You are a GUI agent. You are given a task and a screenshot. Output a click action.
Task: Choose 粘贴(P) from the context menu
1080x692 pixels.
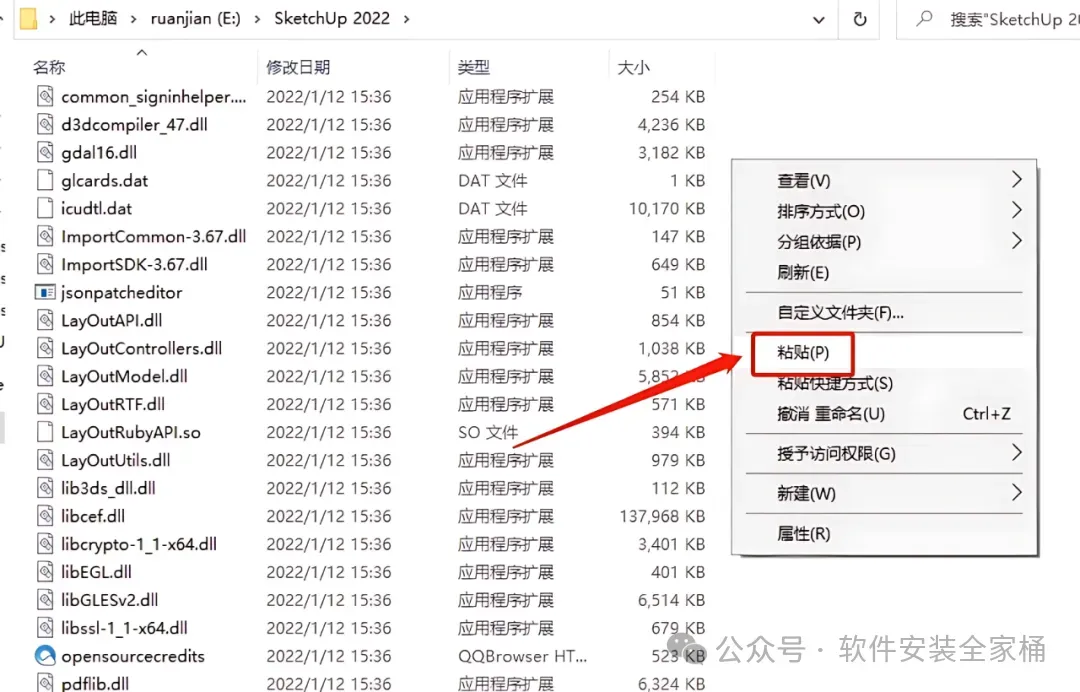tap(802, 353)
